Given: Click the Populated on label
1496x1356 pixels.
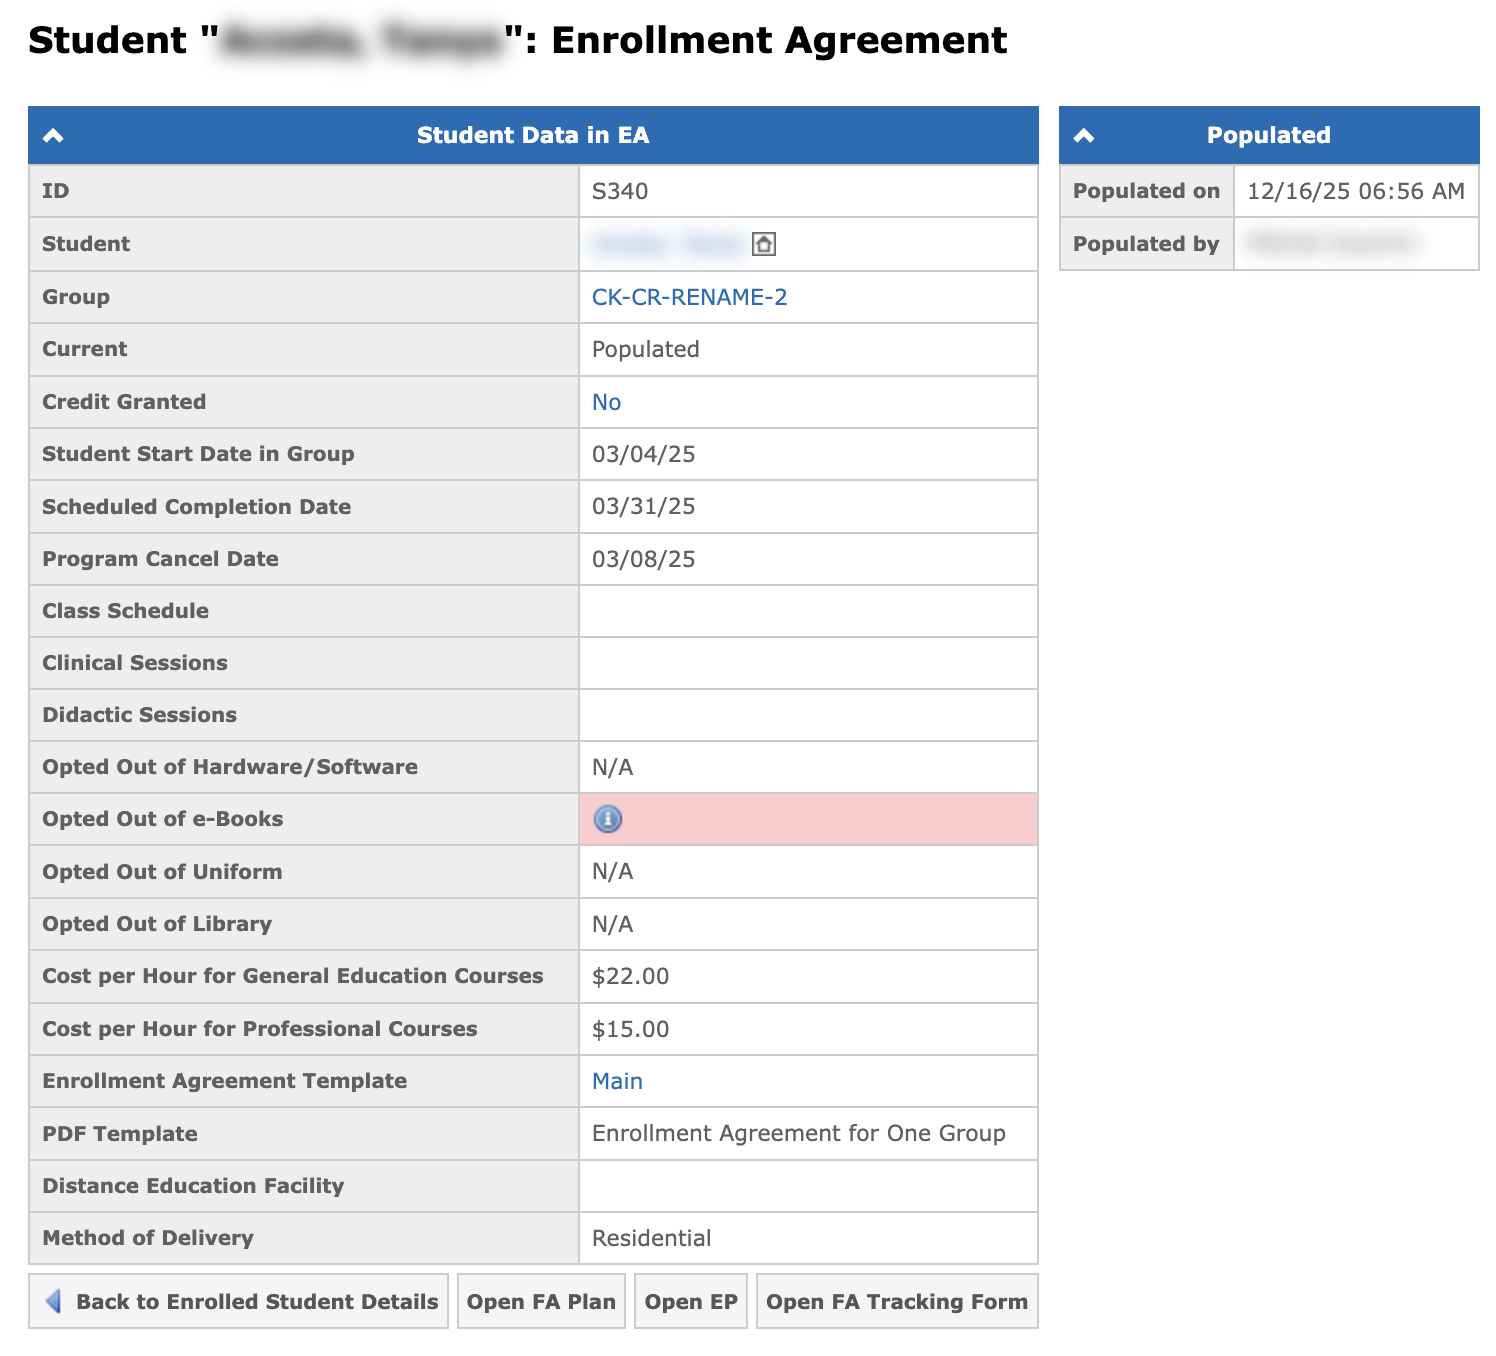Looking at the screenshot, I should (x=1146, y=191).
